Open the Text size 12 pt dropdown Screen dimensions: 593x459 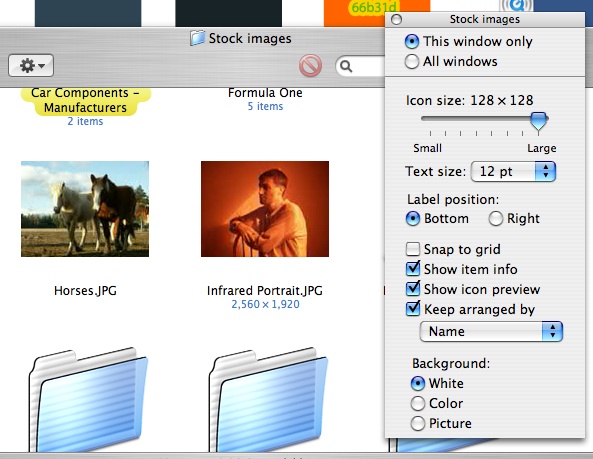point(513,172)
